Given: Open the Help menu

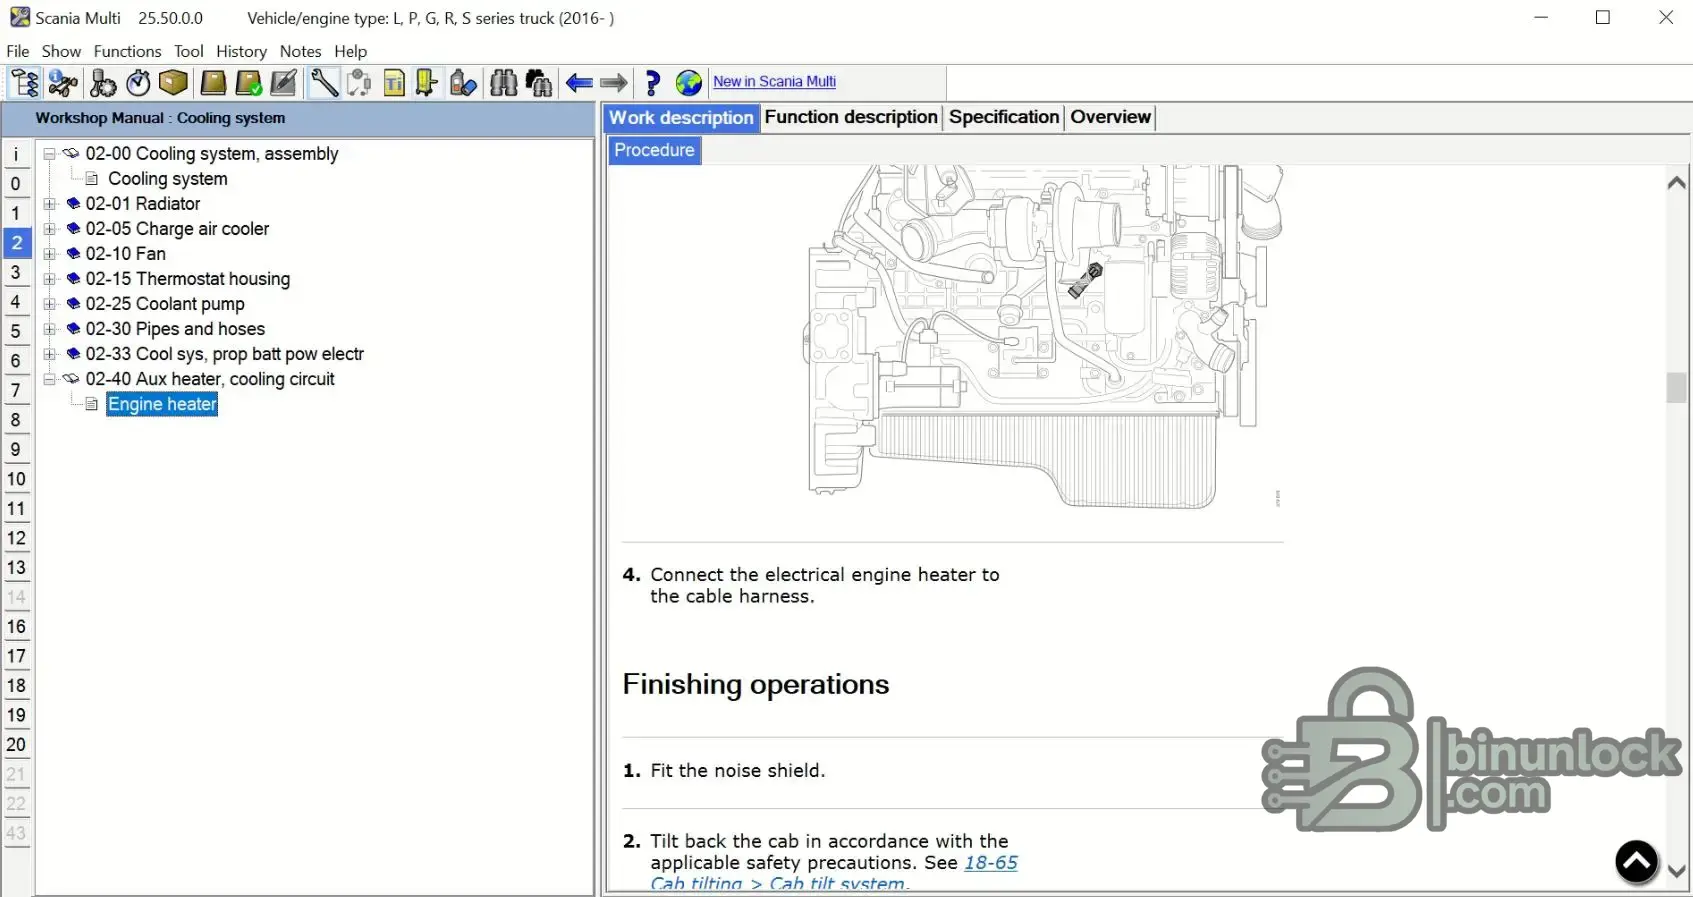Looking at the screenshot, I should click(351, 51).
